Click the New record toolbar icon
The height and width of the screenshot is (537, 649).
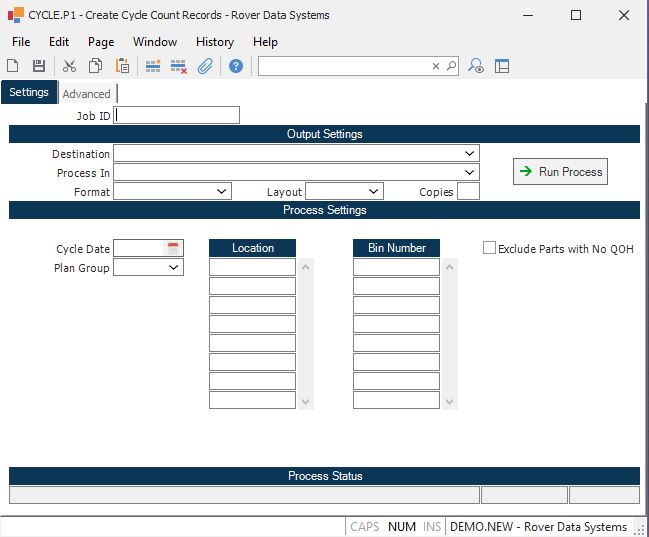[x=13, y=66]
